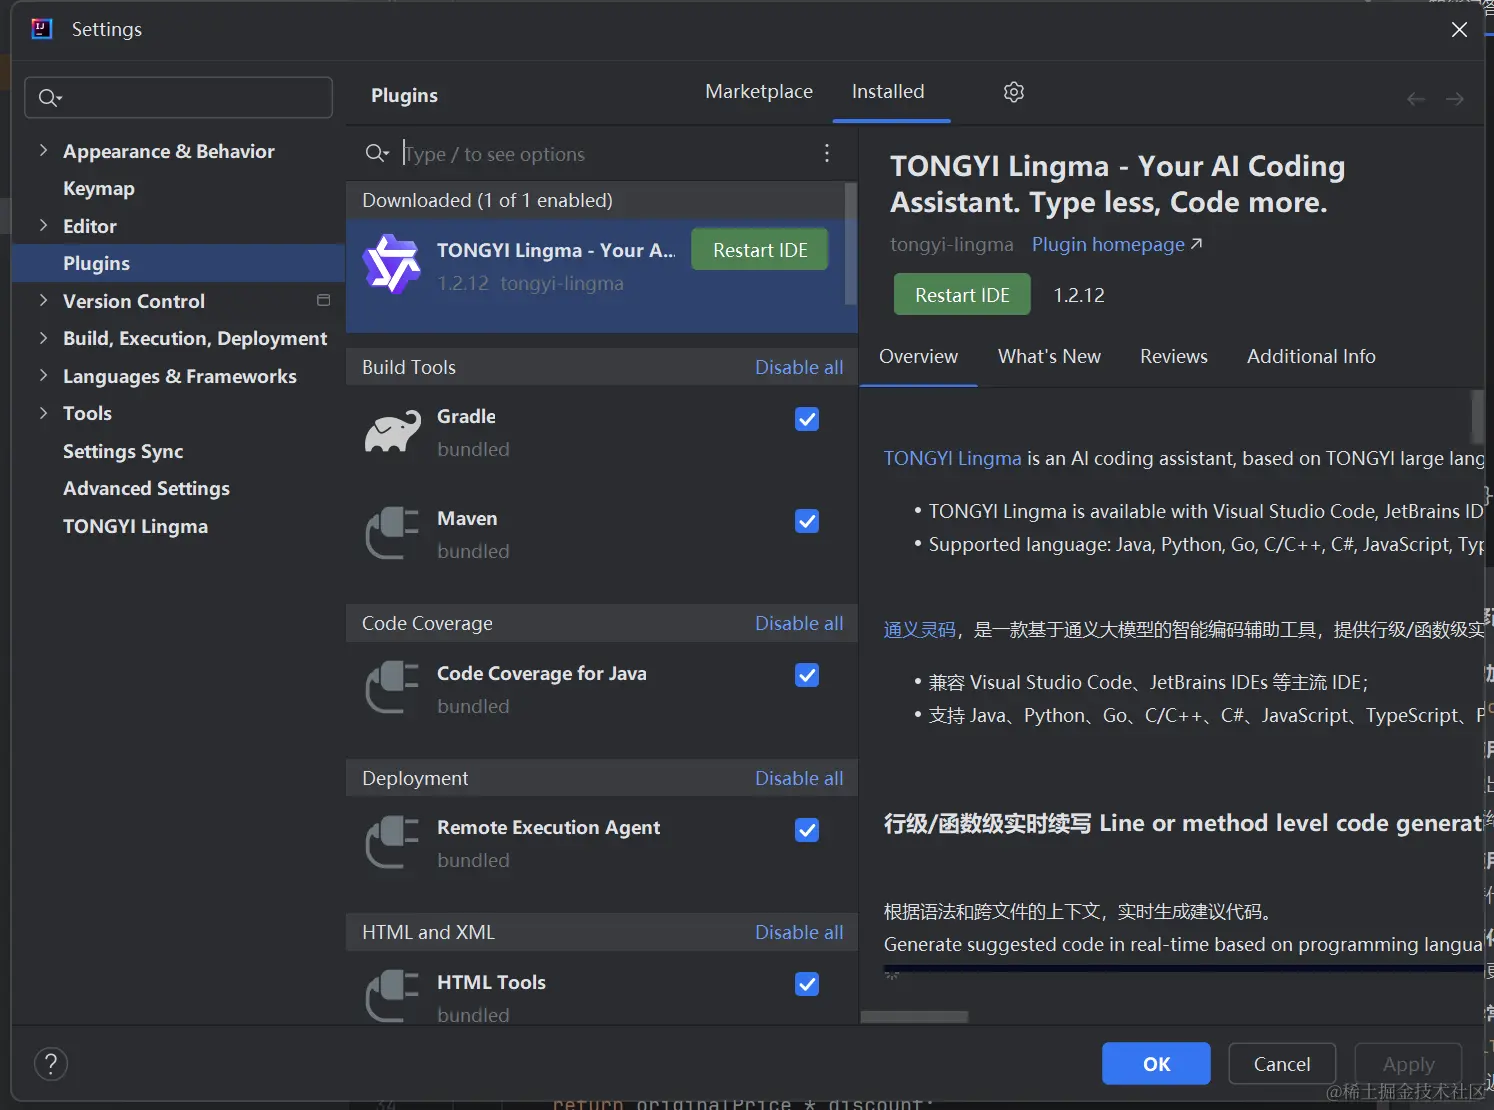
Task: Expand Appearance & Behavior section
Action: [43, 150]
